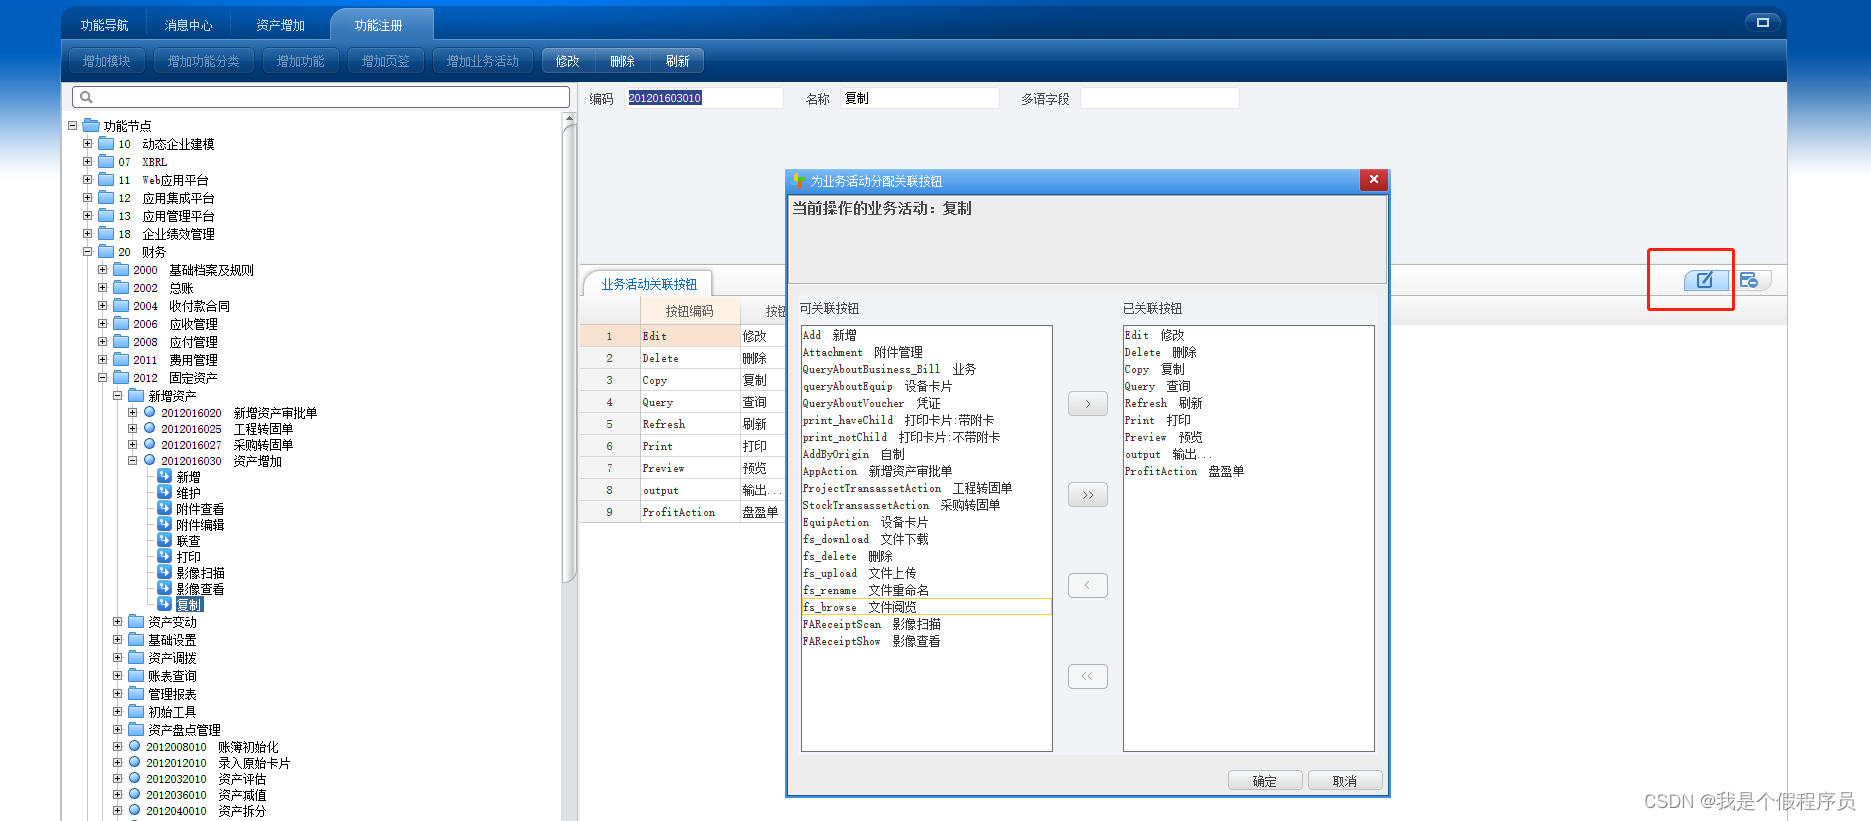Click the single right arrow move button
Screen dimensions: 1871x821
pyautogui.click(x=1087, y=404)
